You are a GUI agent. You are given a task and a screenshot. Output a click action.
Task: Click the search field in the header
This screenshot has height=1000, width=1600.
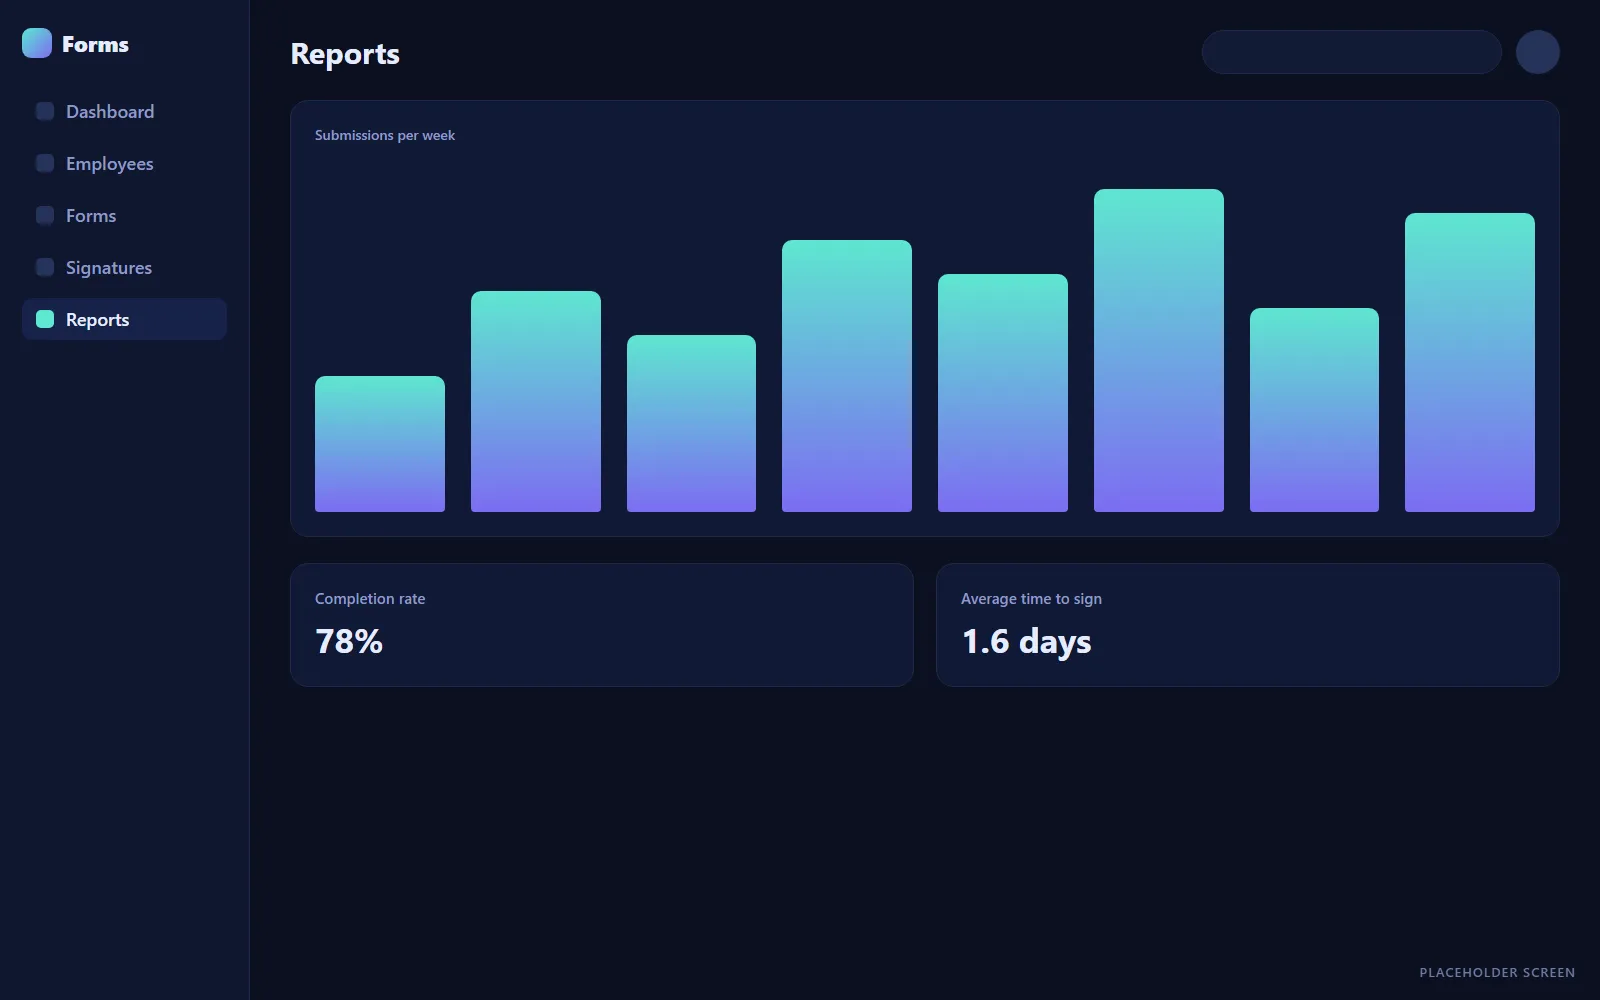[x=1351, y=52]
